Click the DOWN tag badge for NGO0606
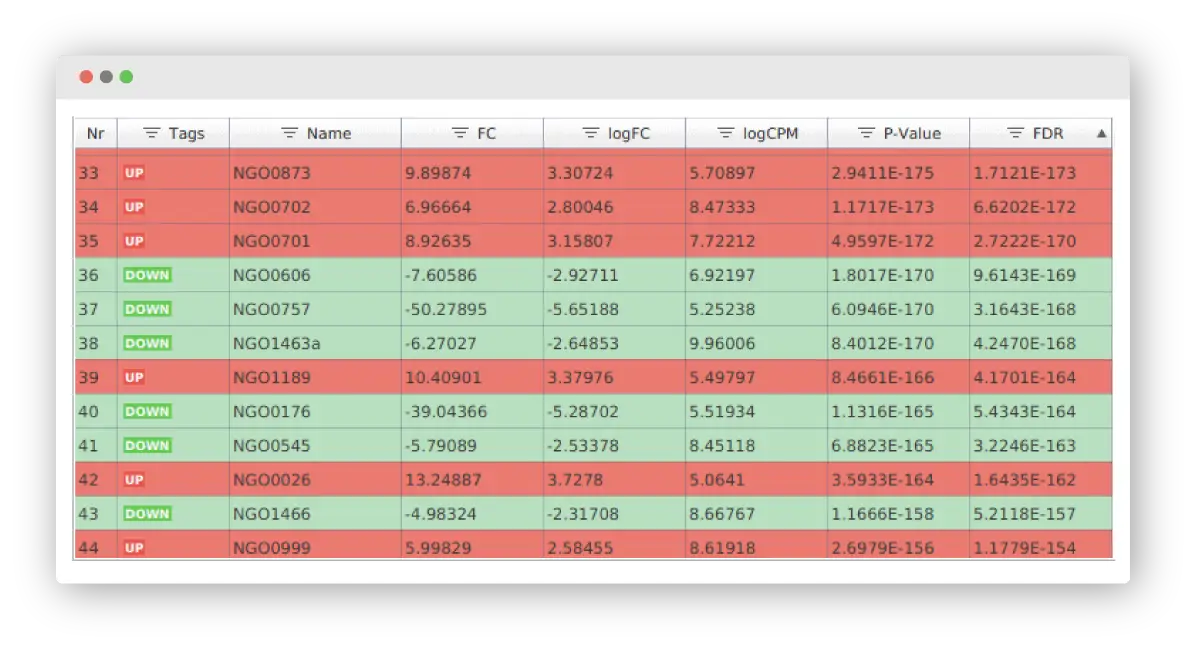The width and height of the screenshot is (1196, 649). (x=147, y=275)
